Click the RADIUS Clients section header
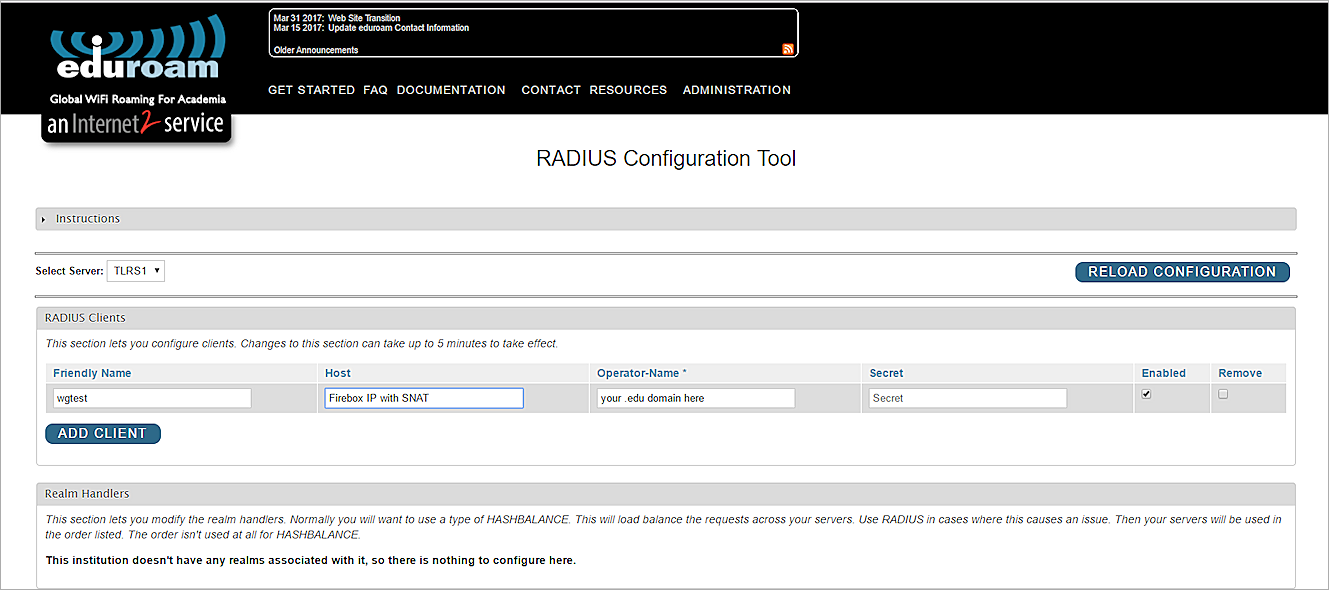The height and width of the screenshot is (590, 1329). [x=666, y=318]
